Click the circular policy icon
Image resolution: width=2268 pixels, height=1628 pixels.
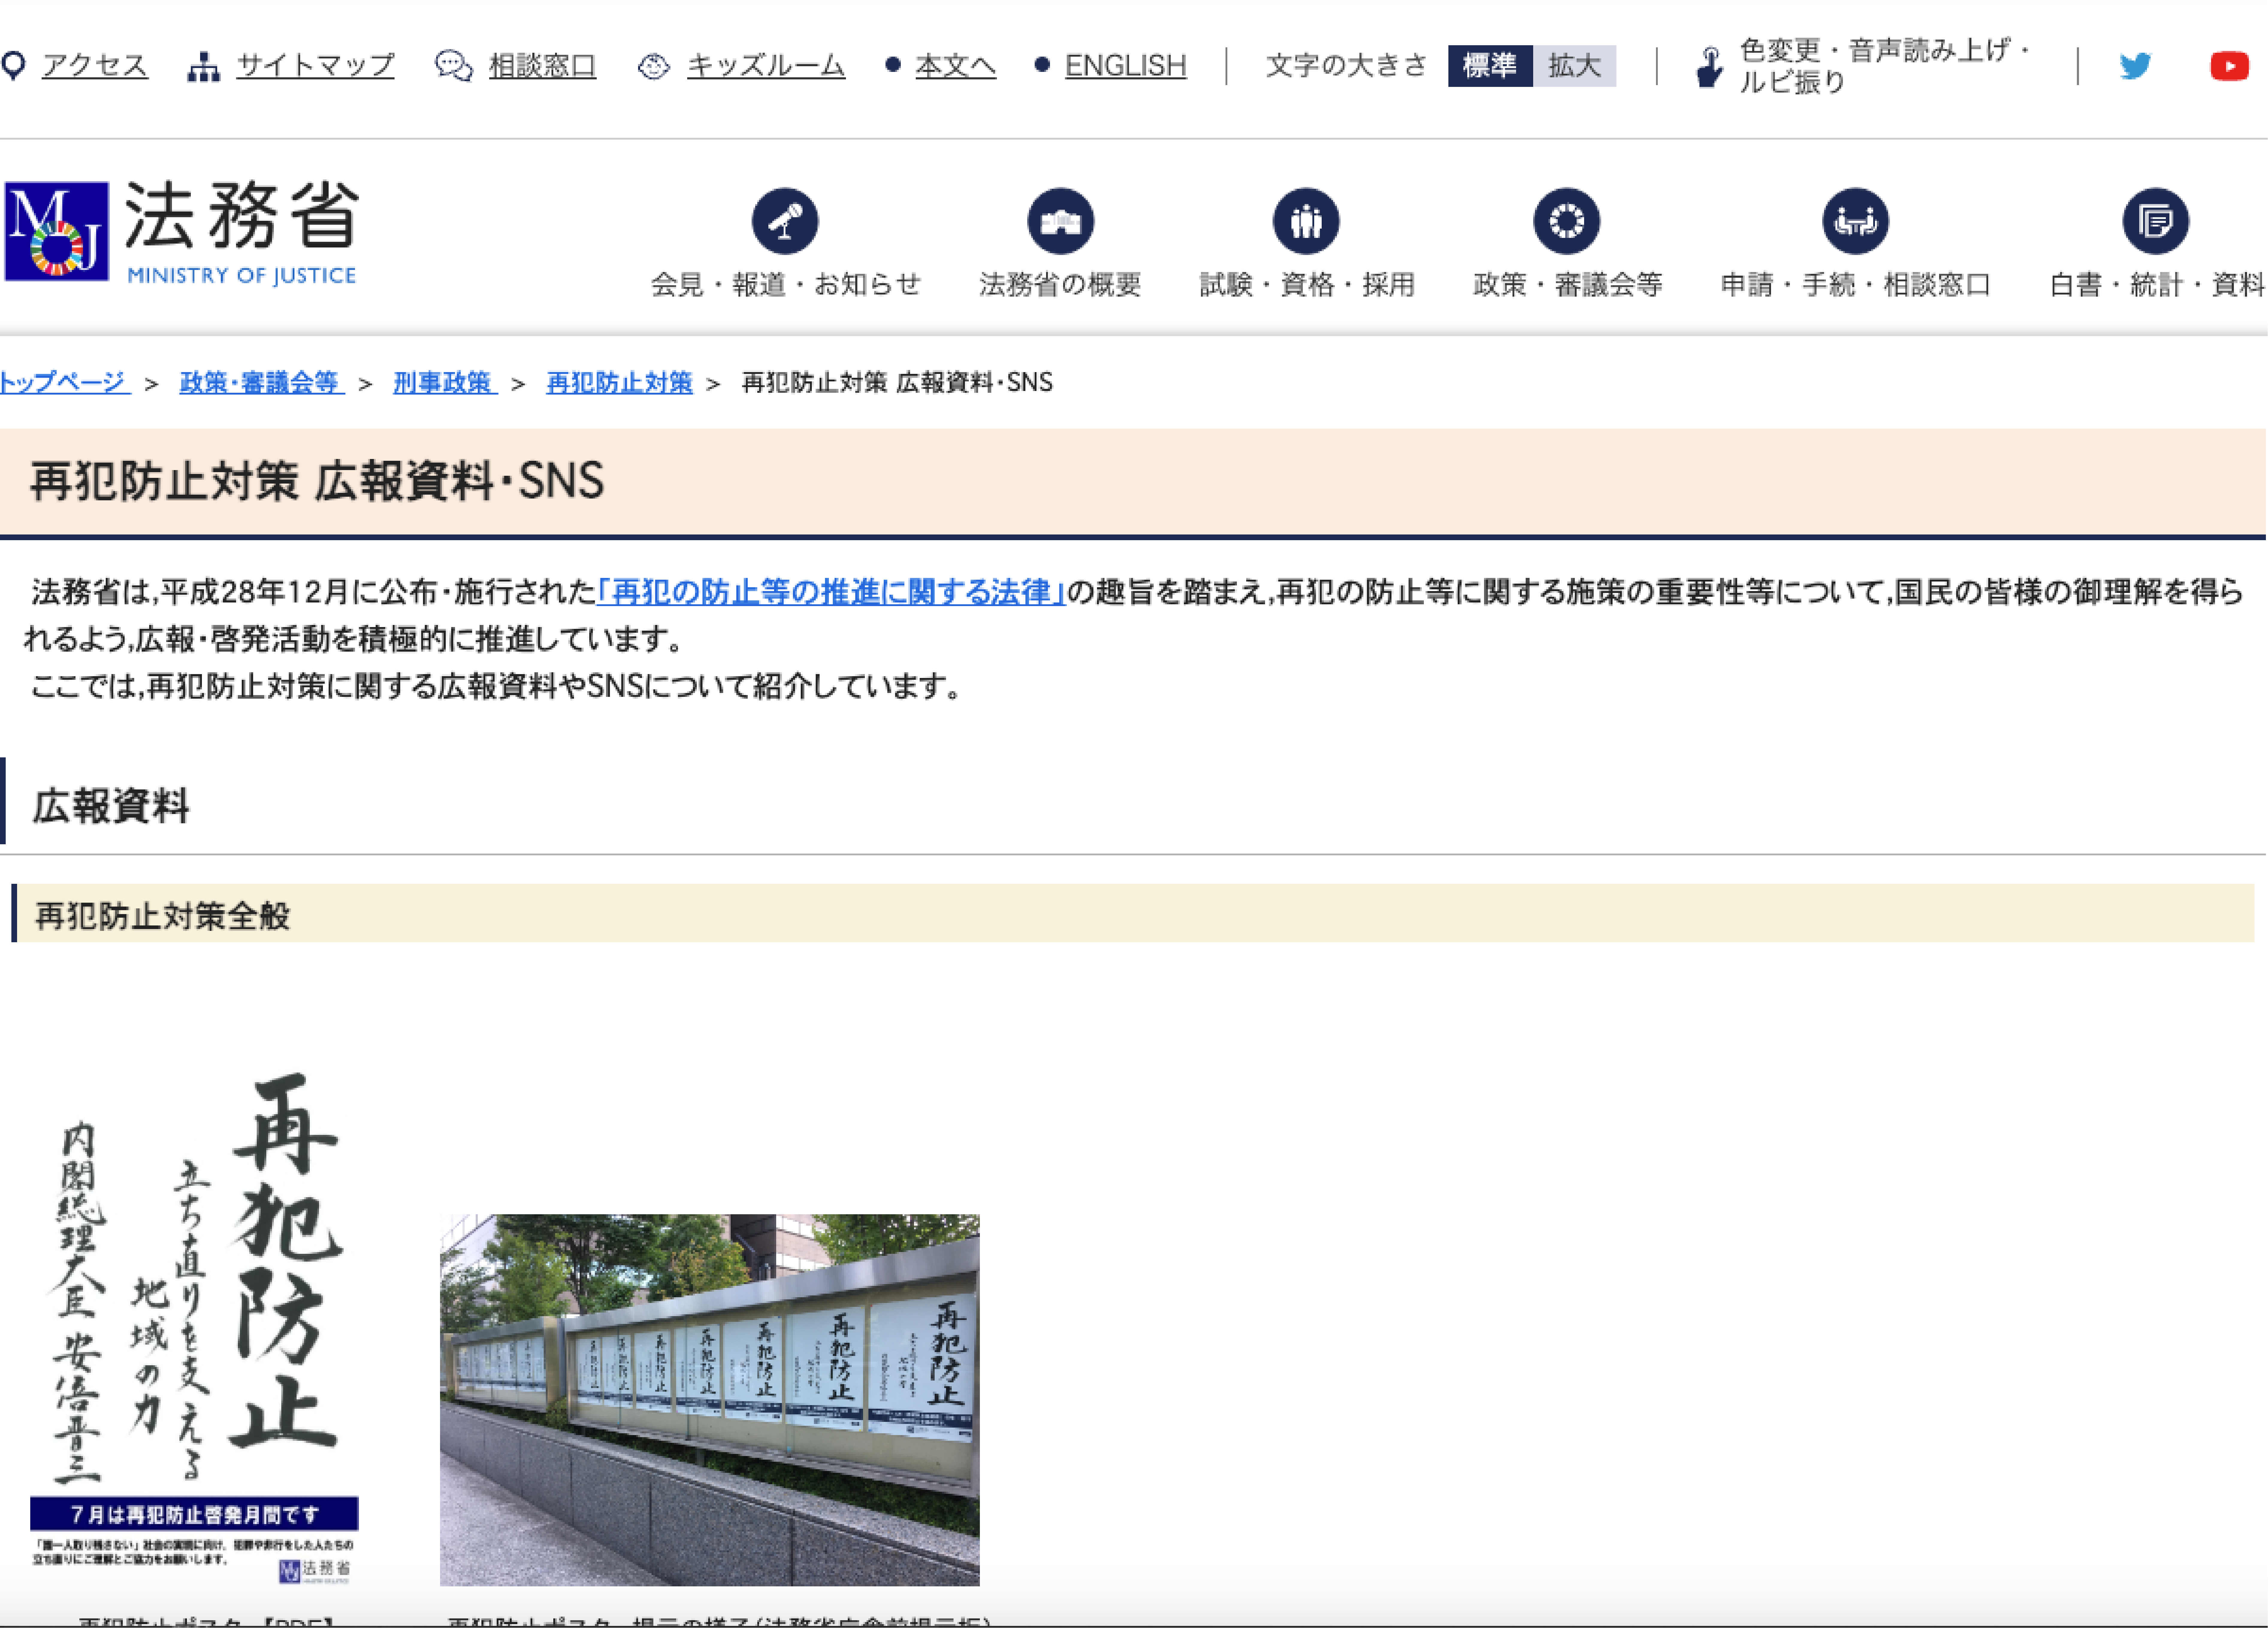[1567, 221]
